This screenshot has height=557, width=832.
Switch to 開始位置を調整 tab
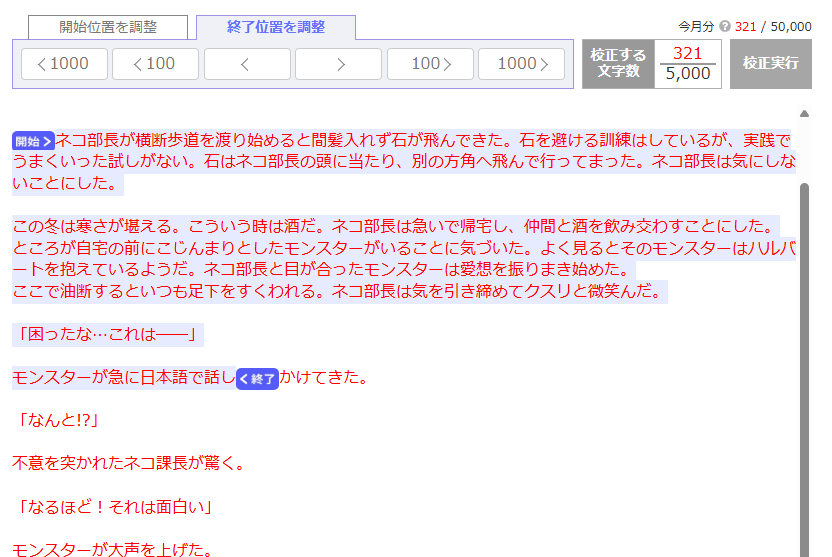[108, 27]
